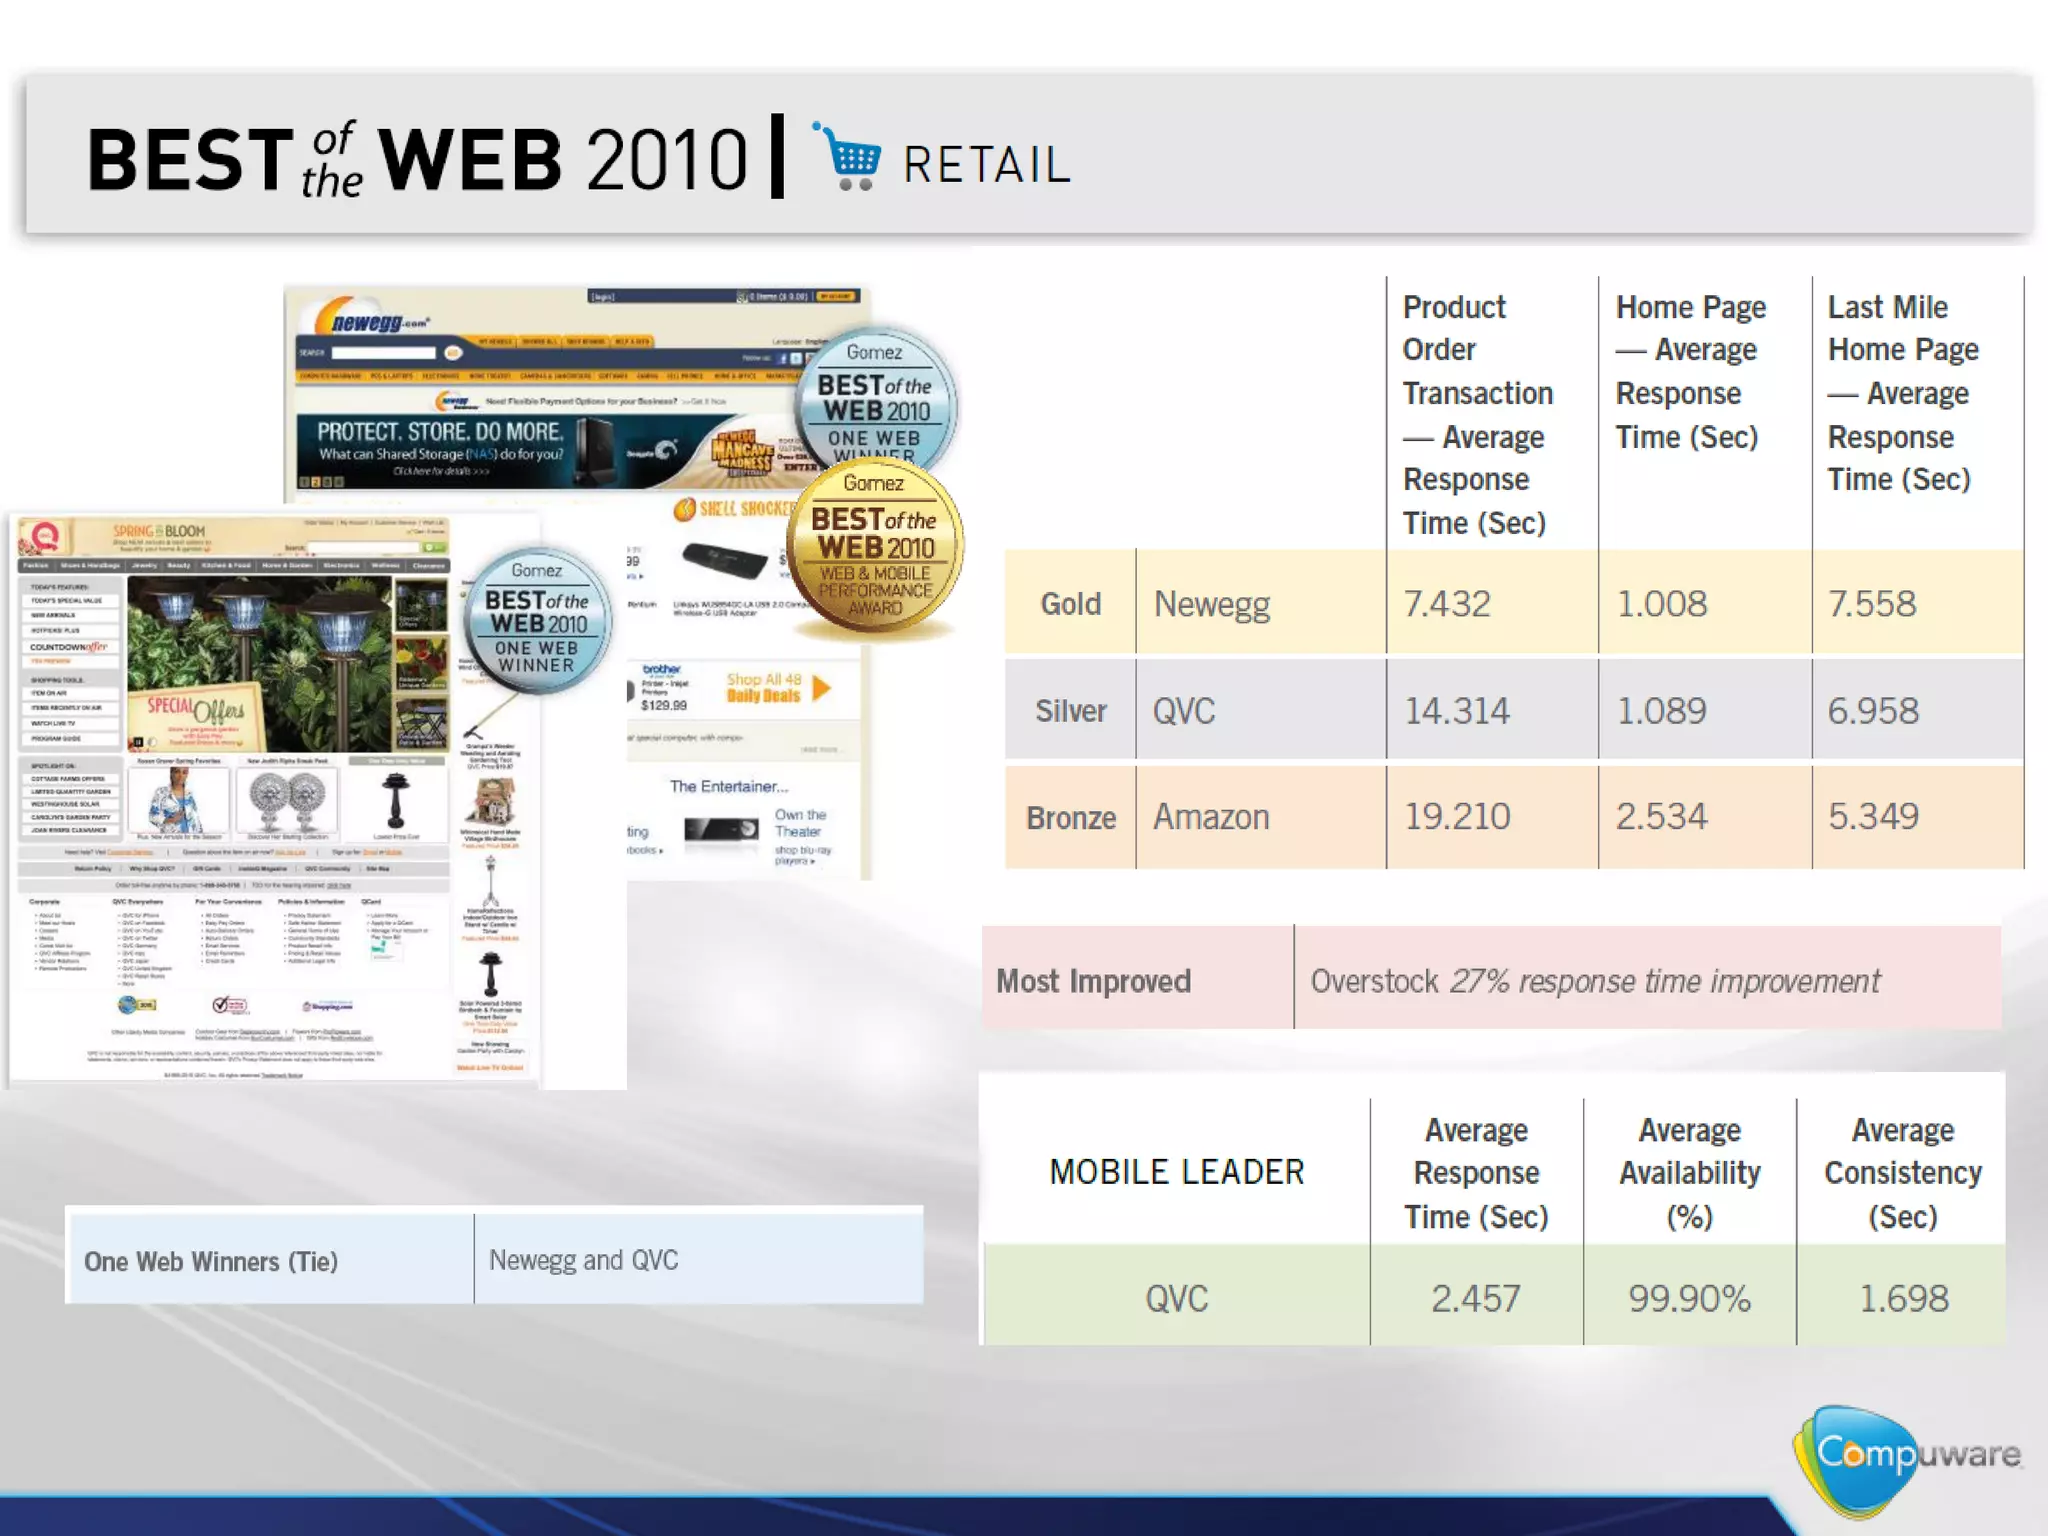Click the blue One Web Winner badge on QVC screenshot
Image resolution: width=2048 pixels, height=1536 pixels.
(537, 621)
